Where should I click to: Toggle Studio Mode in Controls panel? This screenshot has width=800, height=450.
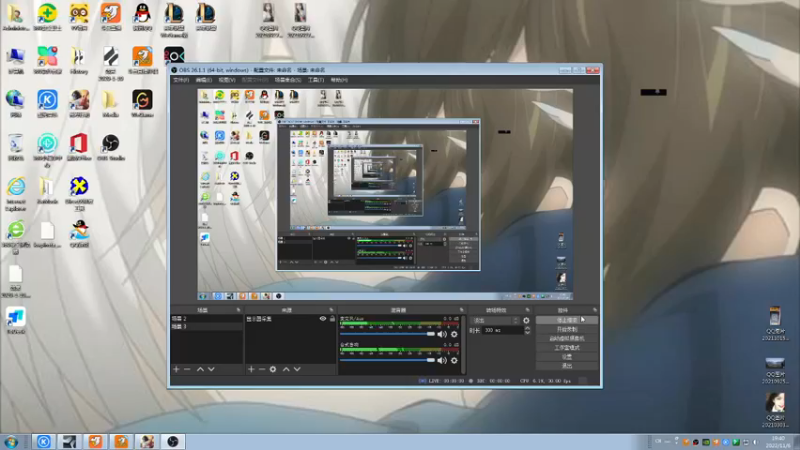pyautogui.click(x=567, y=347)
